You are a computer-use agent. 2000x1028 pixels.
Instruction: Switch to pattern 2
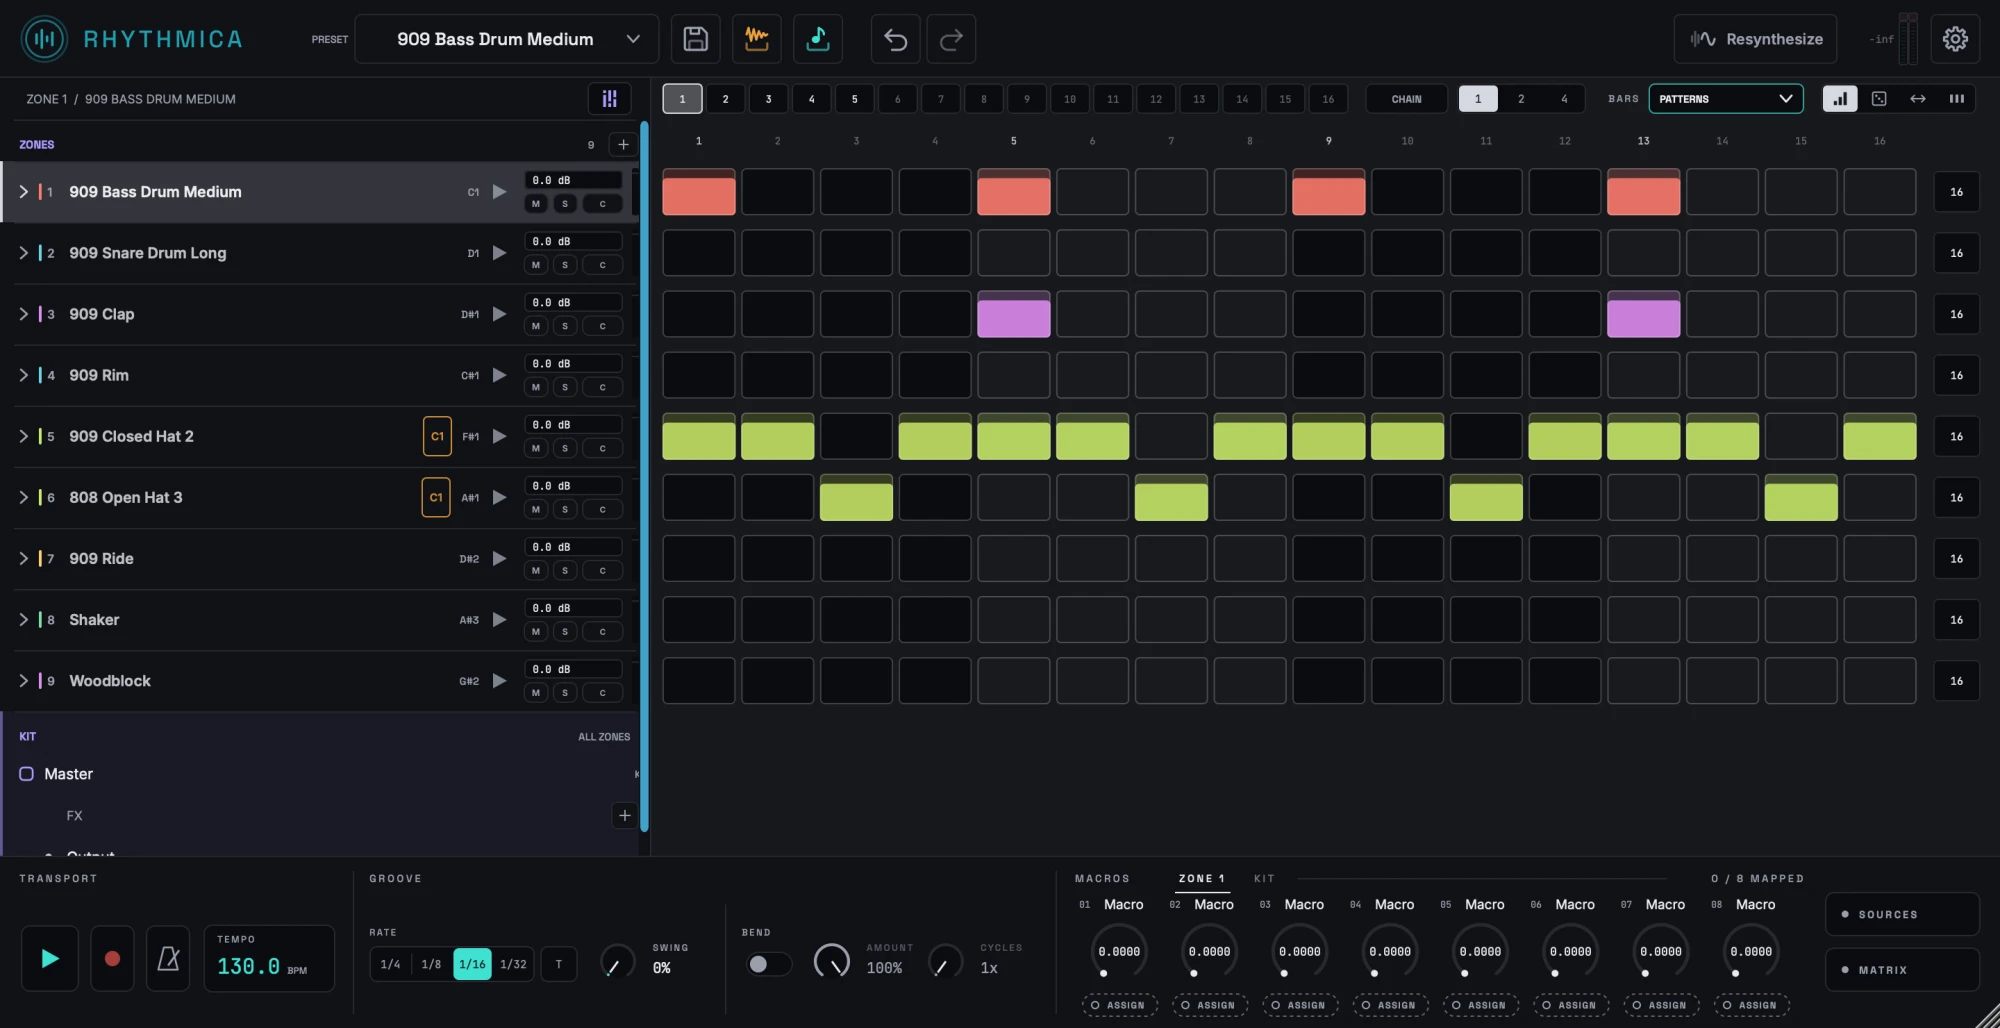click(x=726, y=99)
